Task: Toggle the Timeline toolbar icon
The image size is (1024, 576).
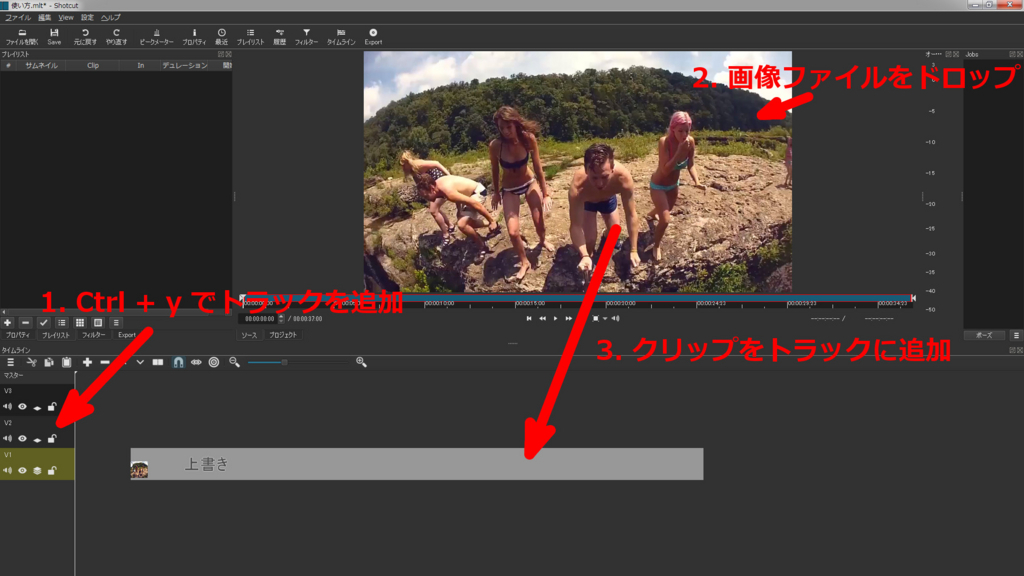Action: tap(341, 37)
